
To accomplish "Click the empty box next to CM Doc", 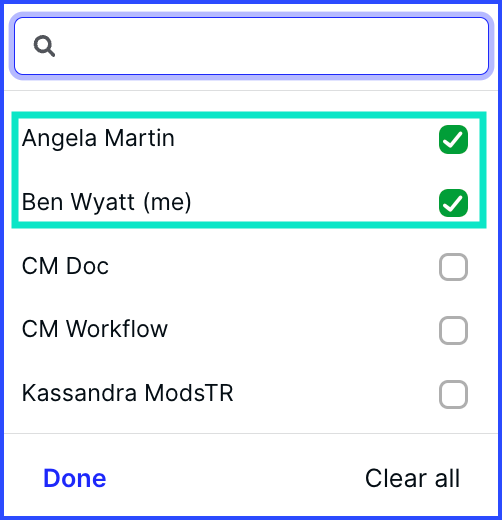I will click(453, 267).
